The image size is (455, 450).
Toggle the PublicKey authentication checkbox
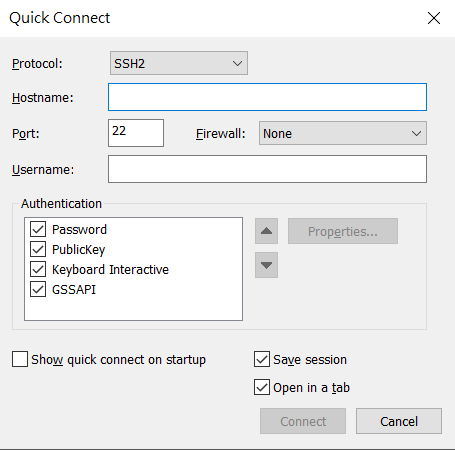pos(38,249)
